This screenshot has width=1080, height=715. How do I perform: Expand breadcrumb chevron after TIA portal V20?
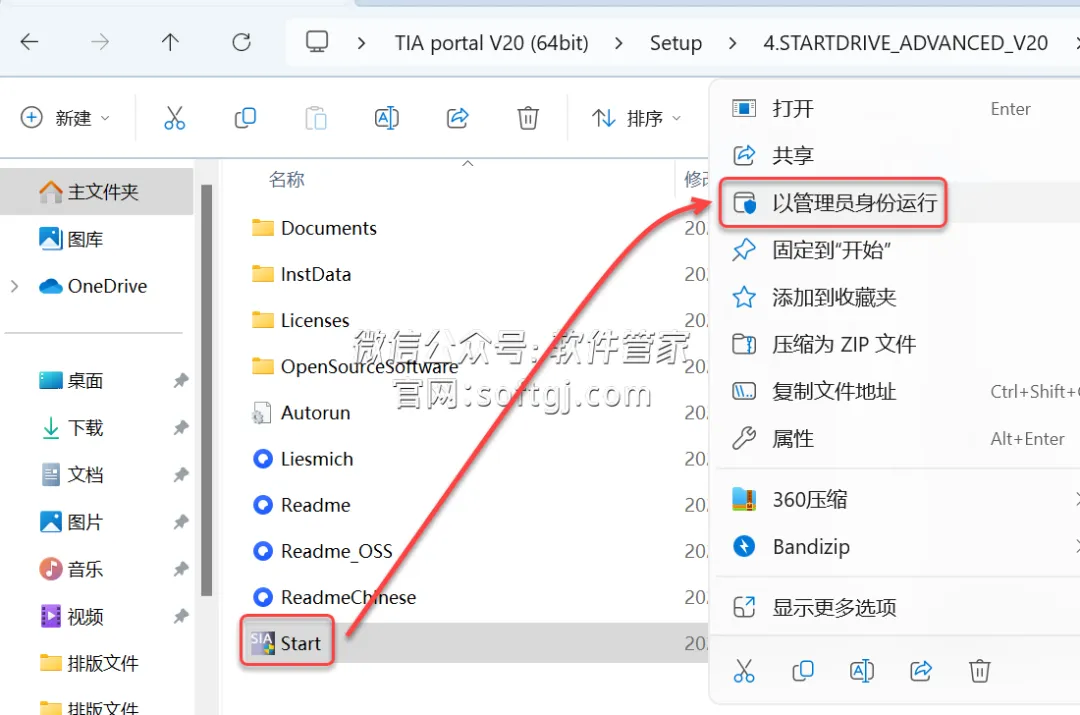[619, 43]
